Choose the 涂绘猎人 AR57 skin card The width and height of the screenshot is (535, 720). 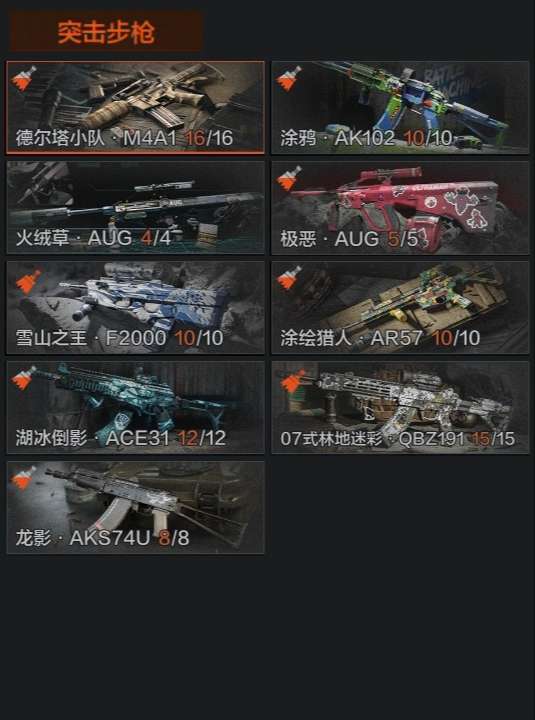[x=400, y=308]
